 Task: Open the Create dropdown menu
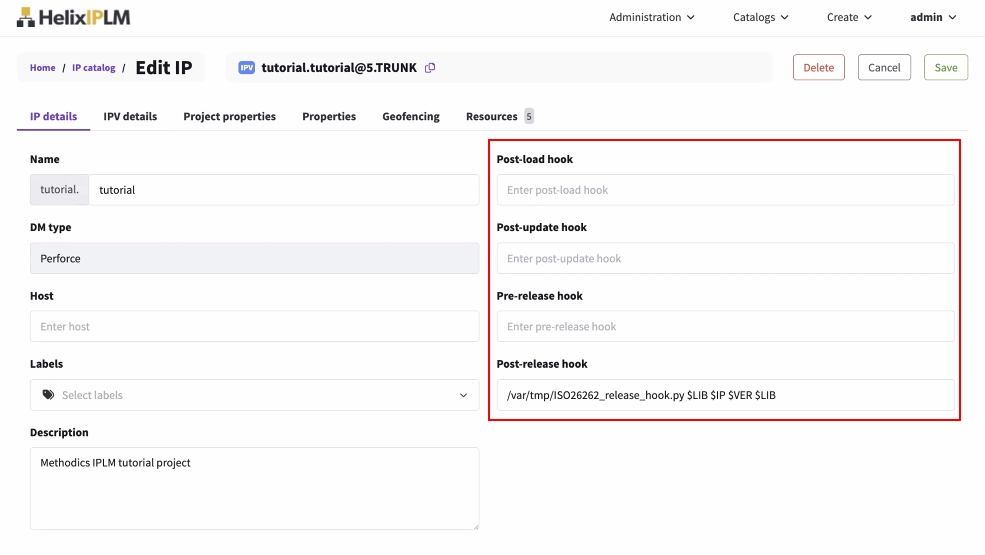pos(849,17)
